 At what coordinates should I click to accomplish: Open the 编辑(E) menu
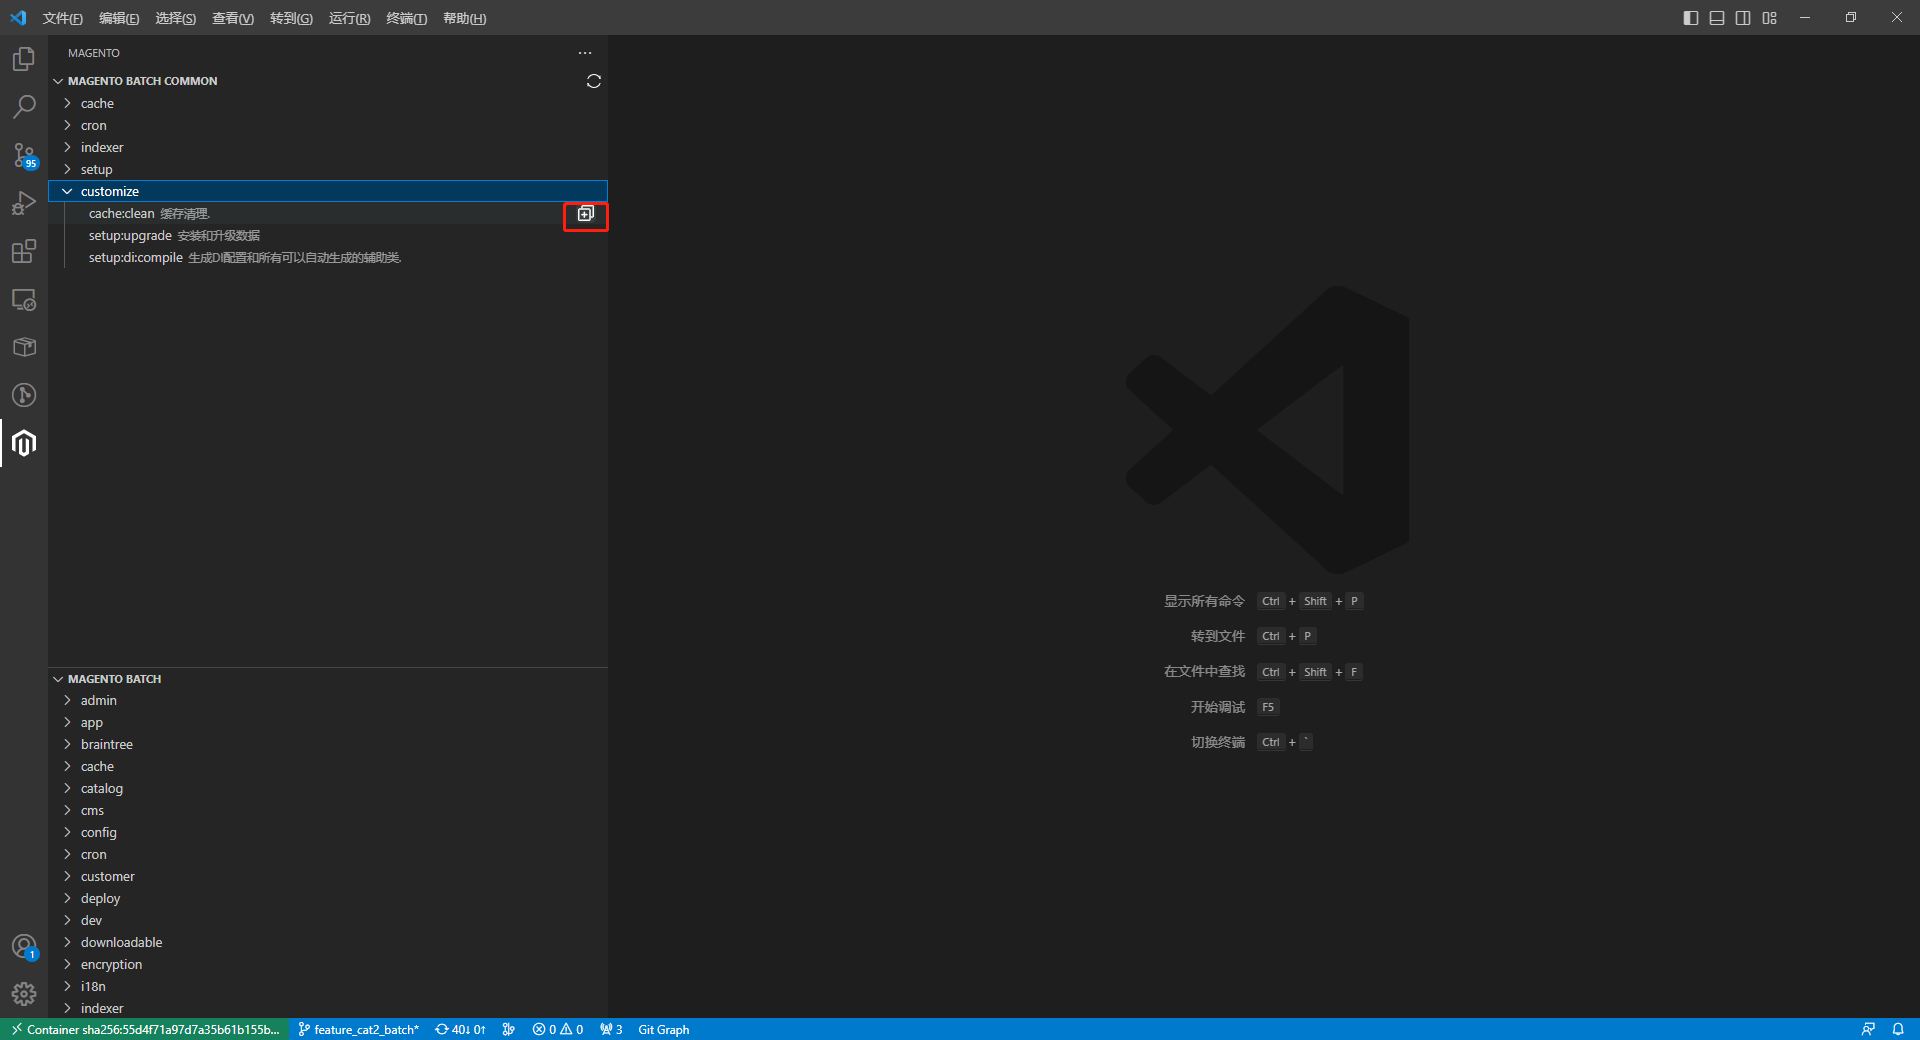(119, 18)
